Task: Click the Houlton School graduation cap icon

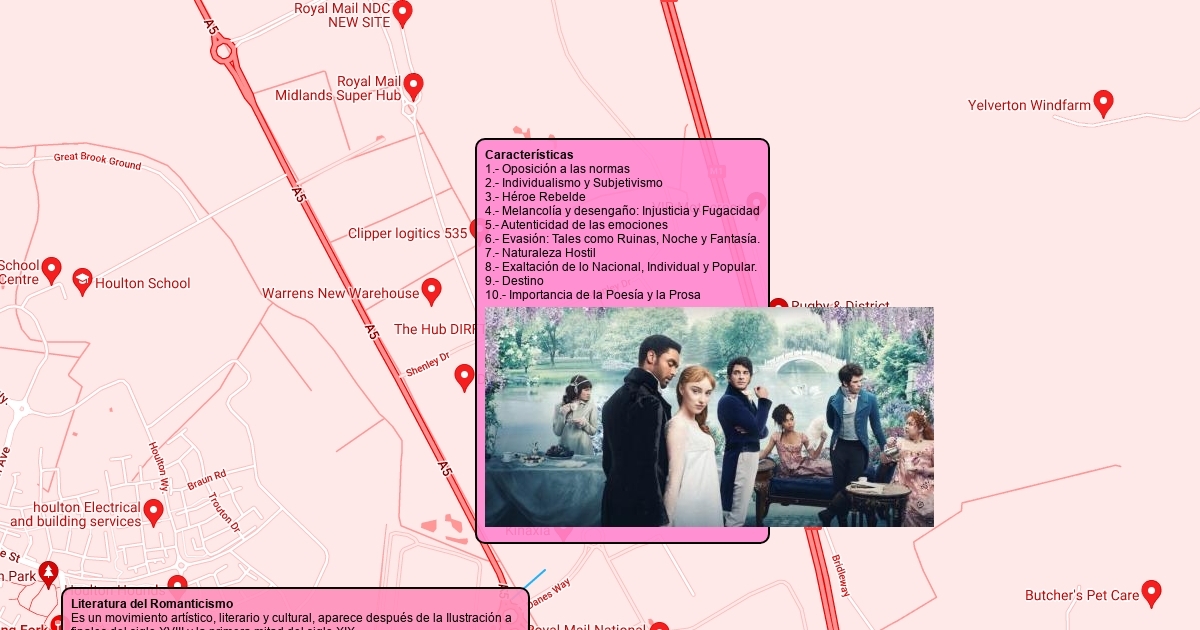Action: 82,282
